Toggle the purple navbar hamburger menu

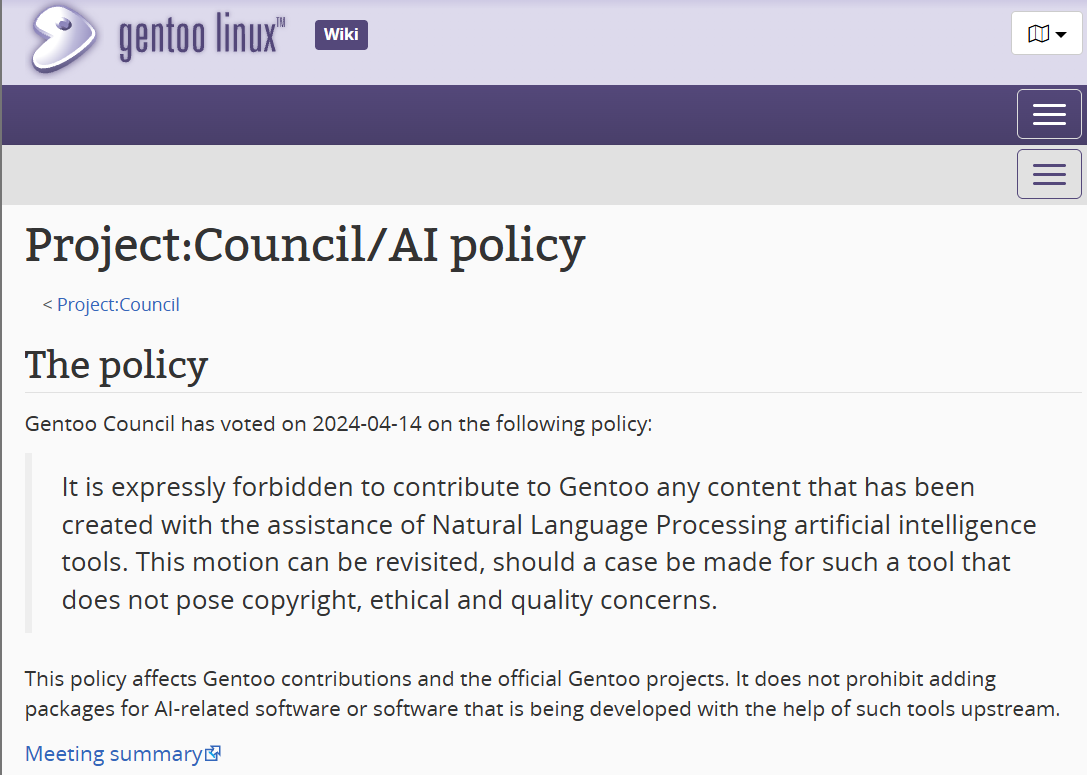click(x=1049, y=114)
